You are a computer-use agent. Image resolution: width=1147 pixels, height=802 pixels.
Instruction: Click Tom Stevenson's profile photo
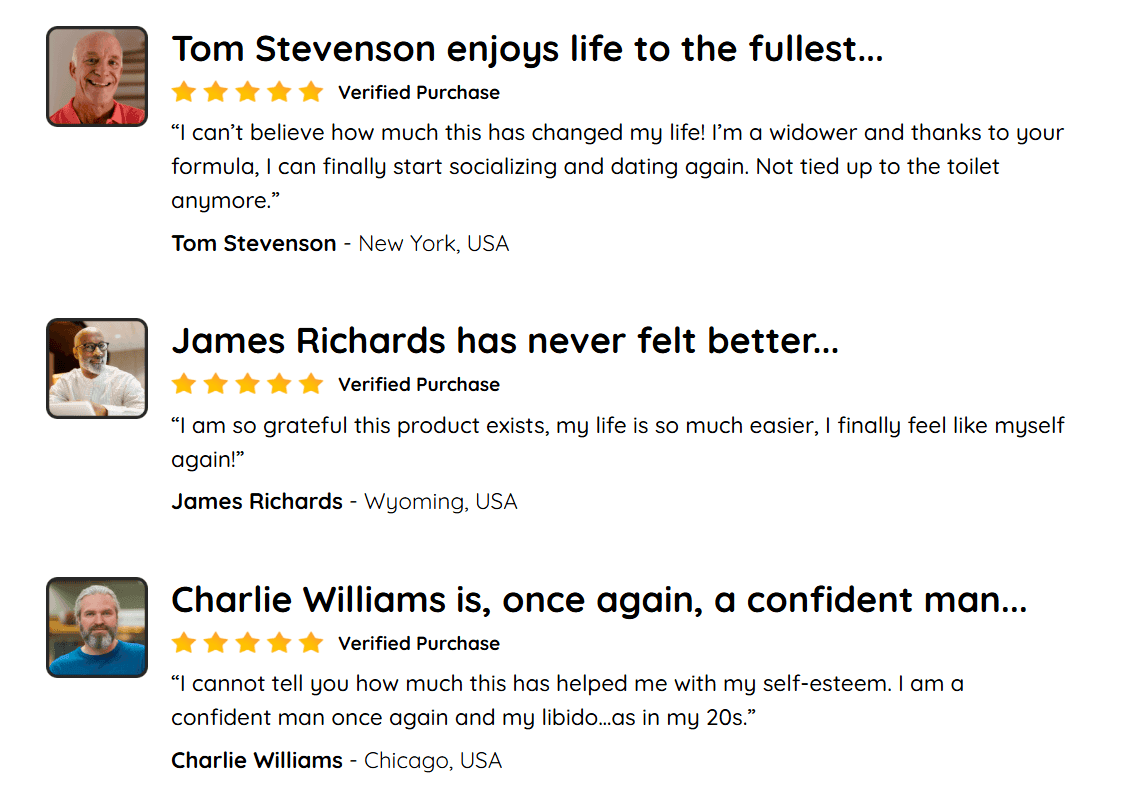pos(97,77)
